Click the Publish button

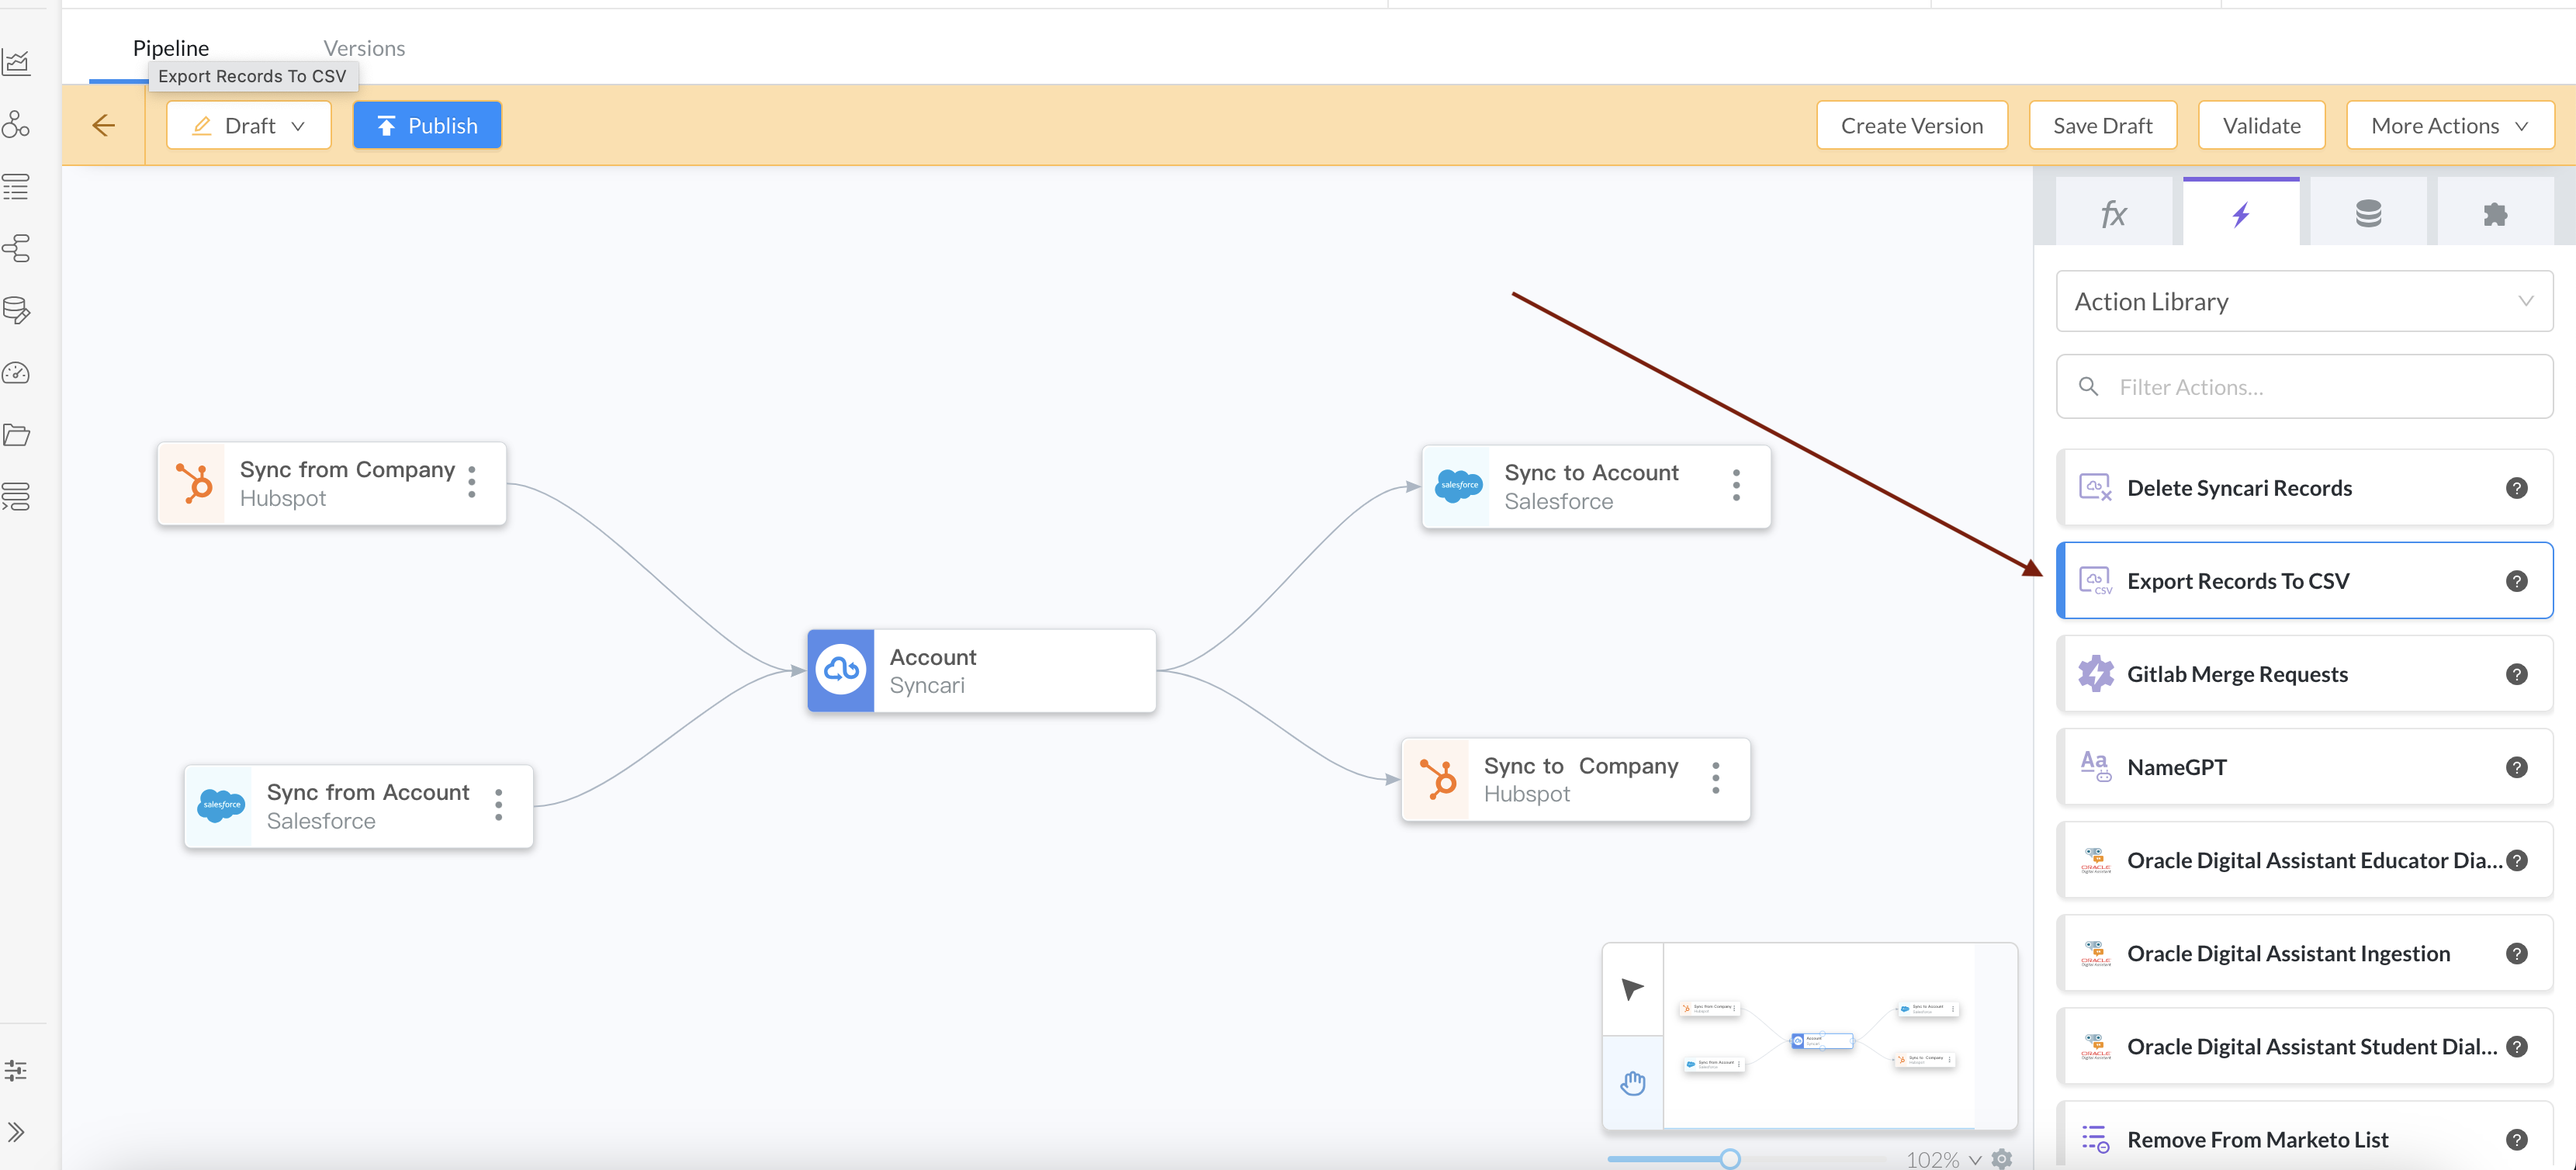[x=427, y=125]
